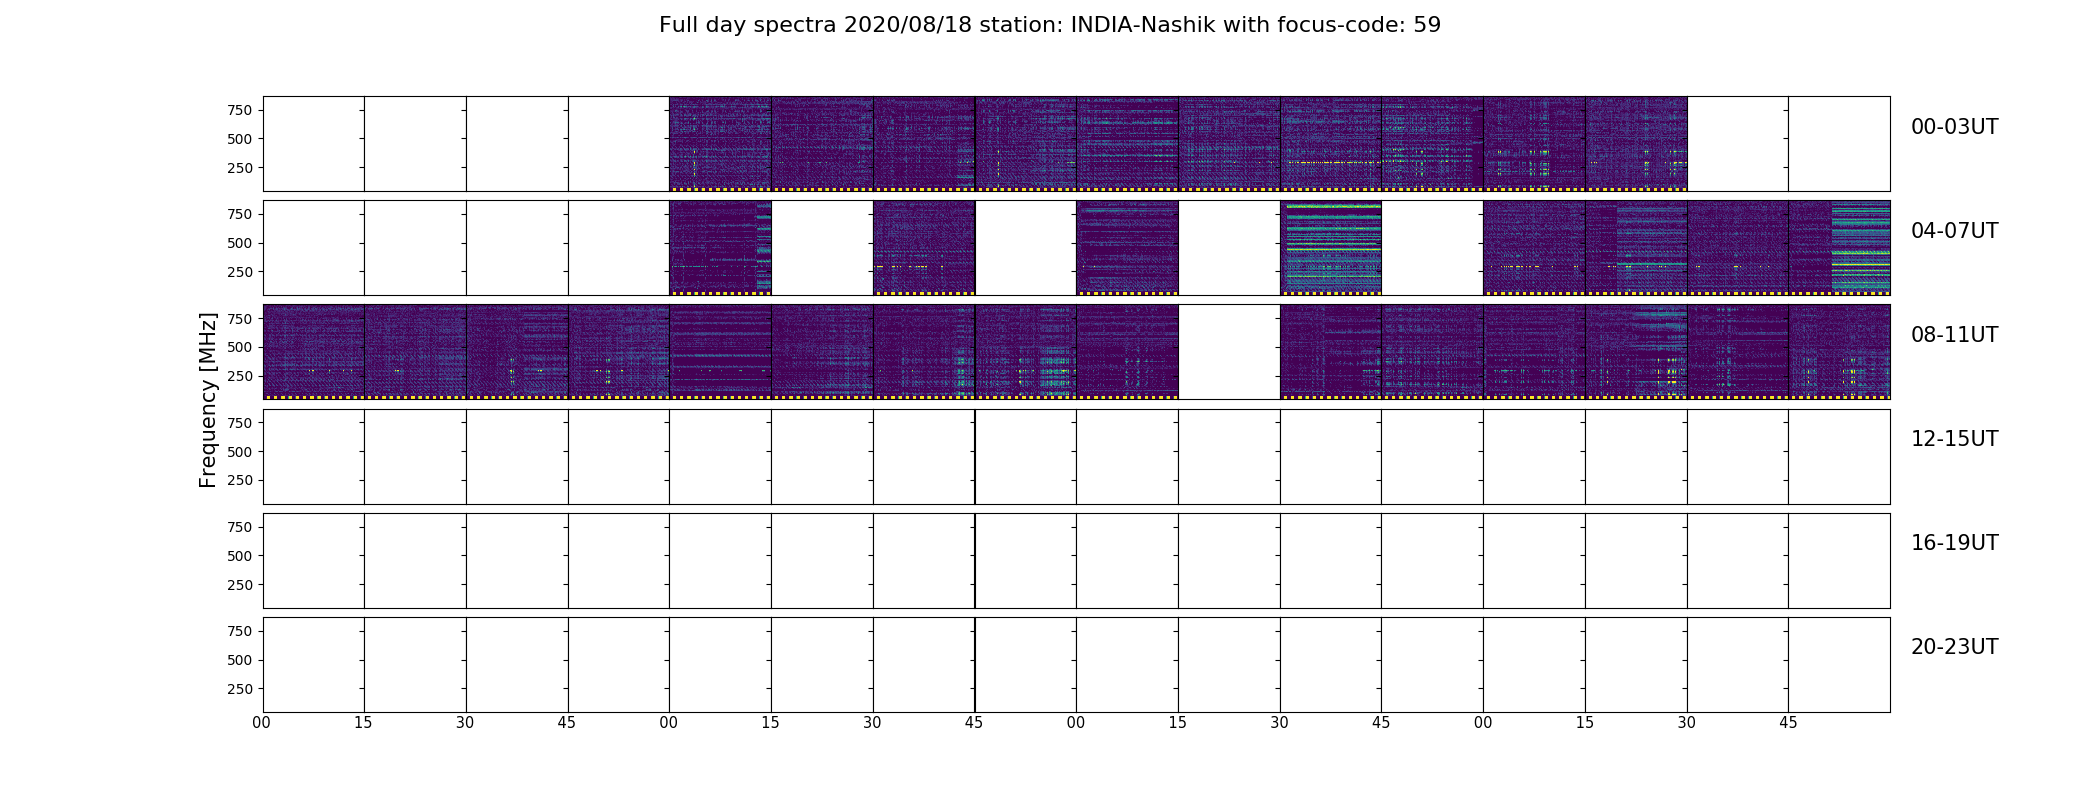Screen dimensions: 2100x800
Task: Click the 250 tick label of 20-23UT row
Action: tap(240, 689)
